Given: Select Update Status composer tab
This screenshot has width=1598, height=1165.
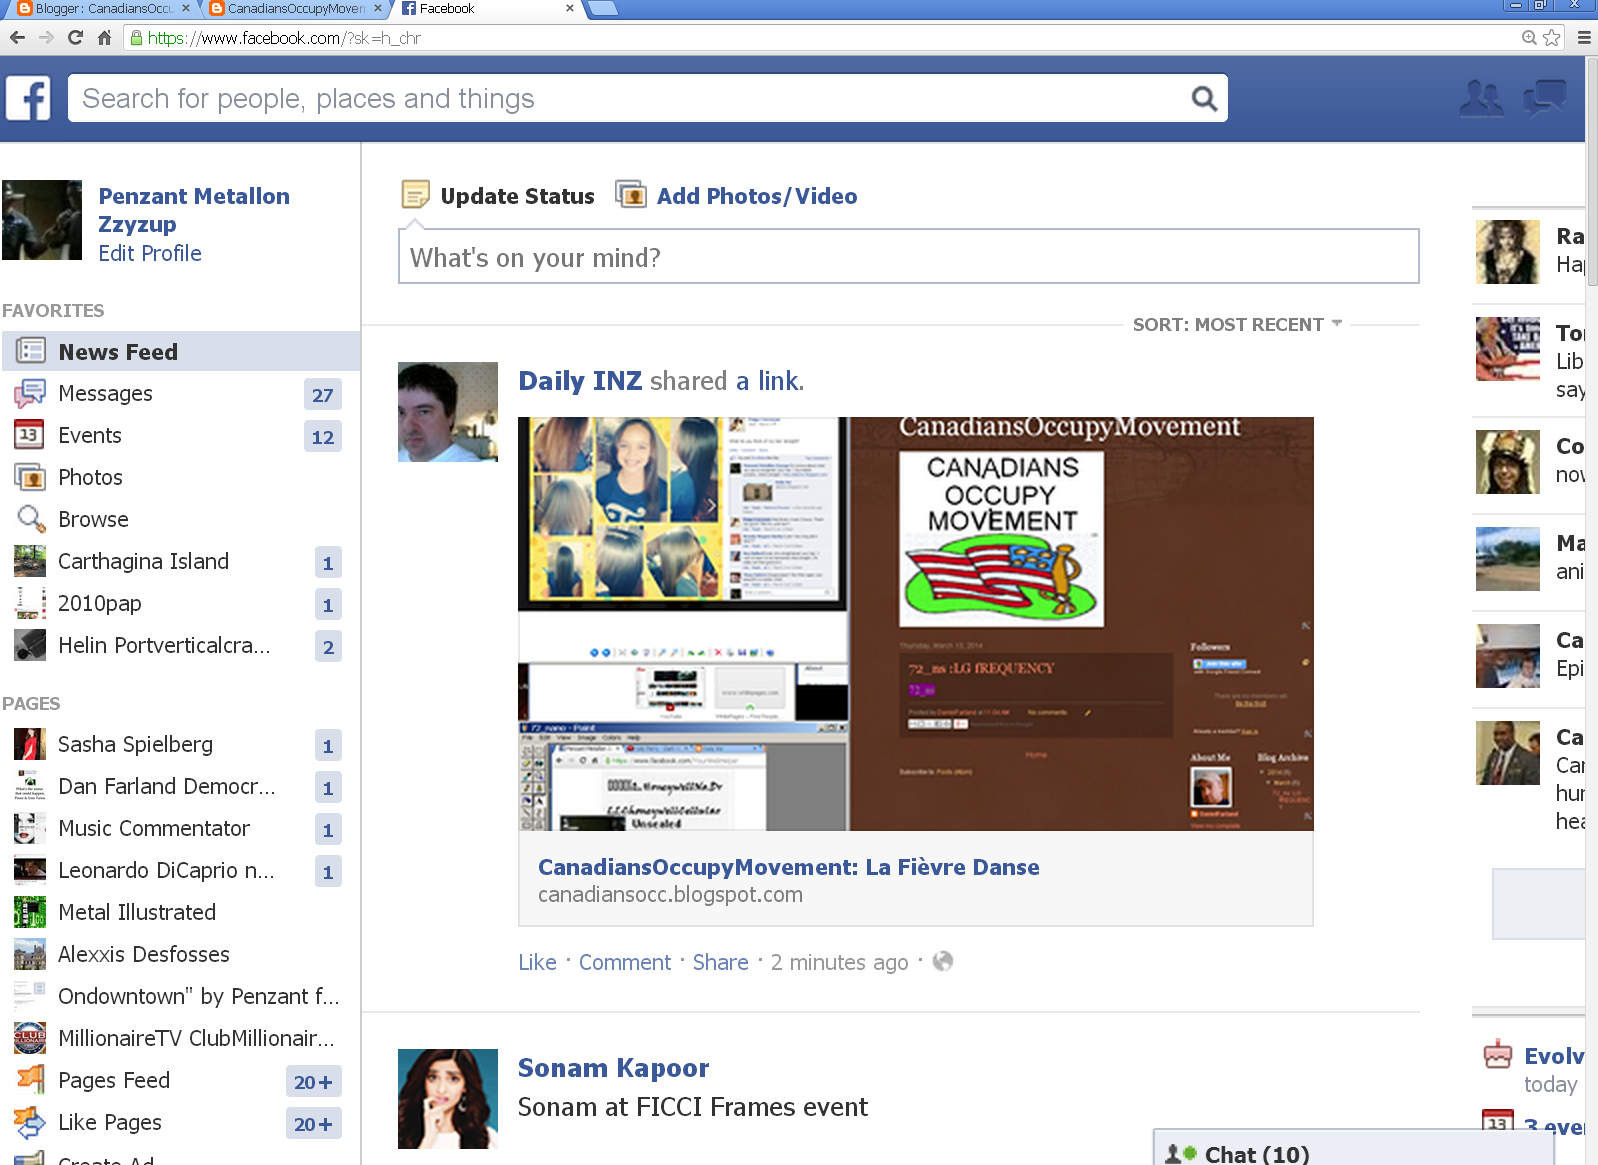Looking at the screenshot, I should [x=498, y=195].
